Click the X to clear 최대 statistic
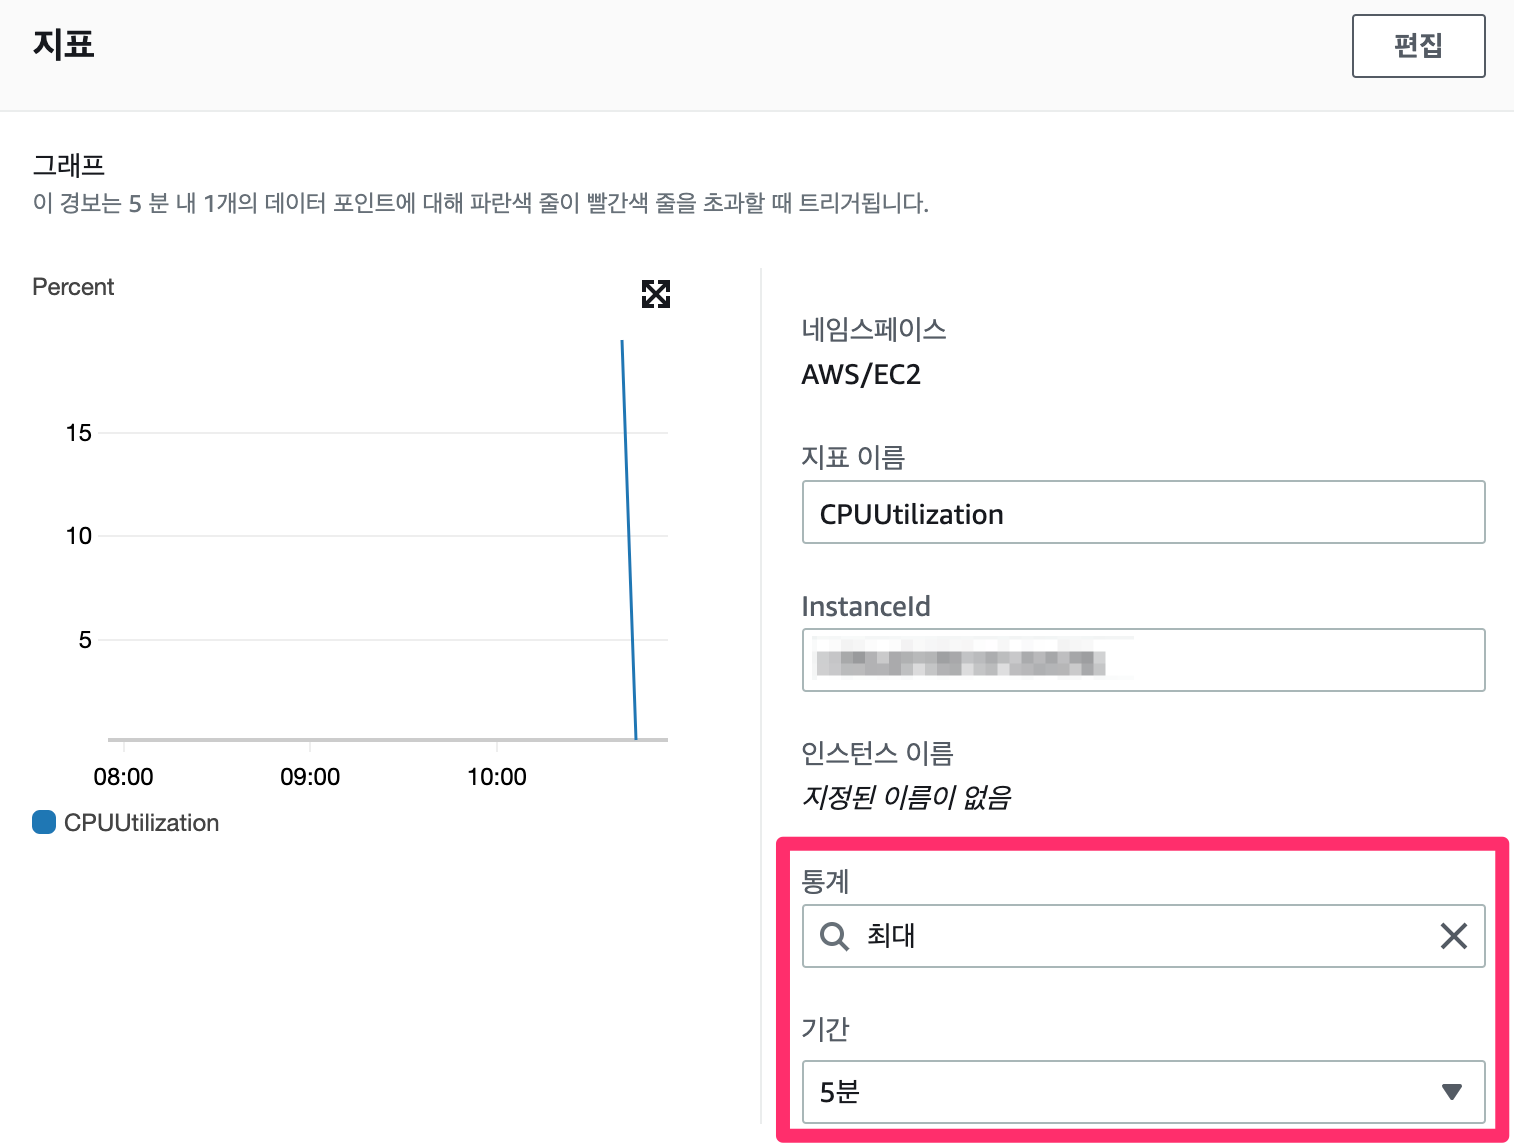Viewport: 1514px width, 1146px height. coord(1453,936)
